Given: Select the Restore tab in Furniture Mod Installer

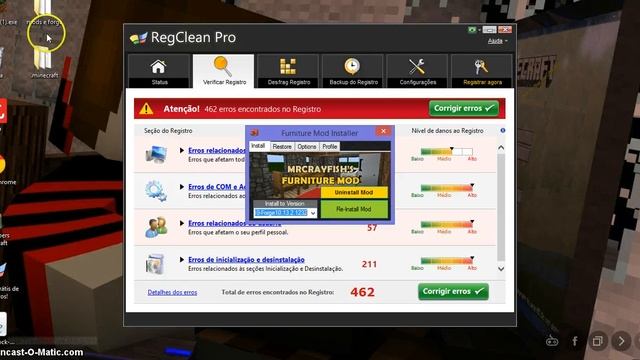Looking at the screenshot, I should click(x=282, y=147).
